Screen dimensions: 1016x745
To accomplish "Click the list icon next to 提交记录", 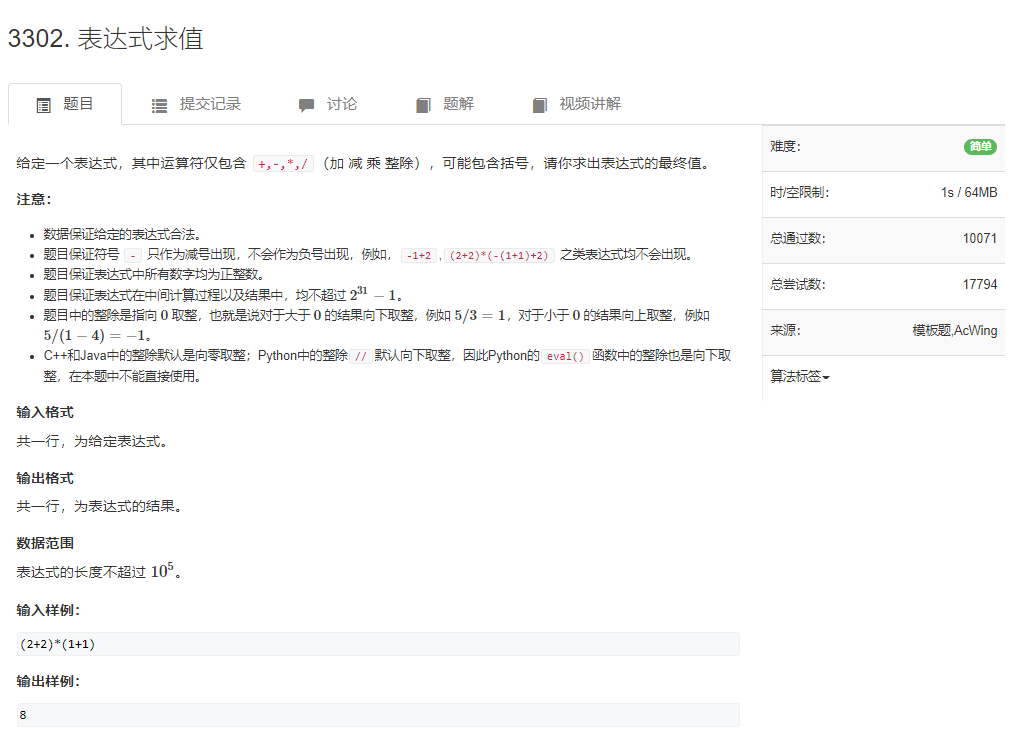I will coord(158,104).
